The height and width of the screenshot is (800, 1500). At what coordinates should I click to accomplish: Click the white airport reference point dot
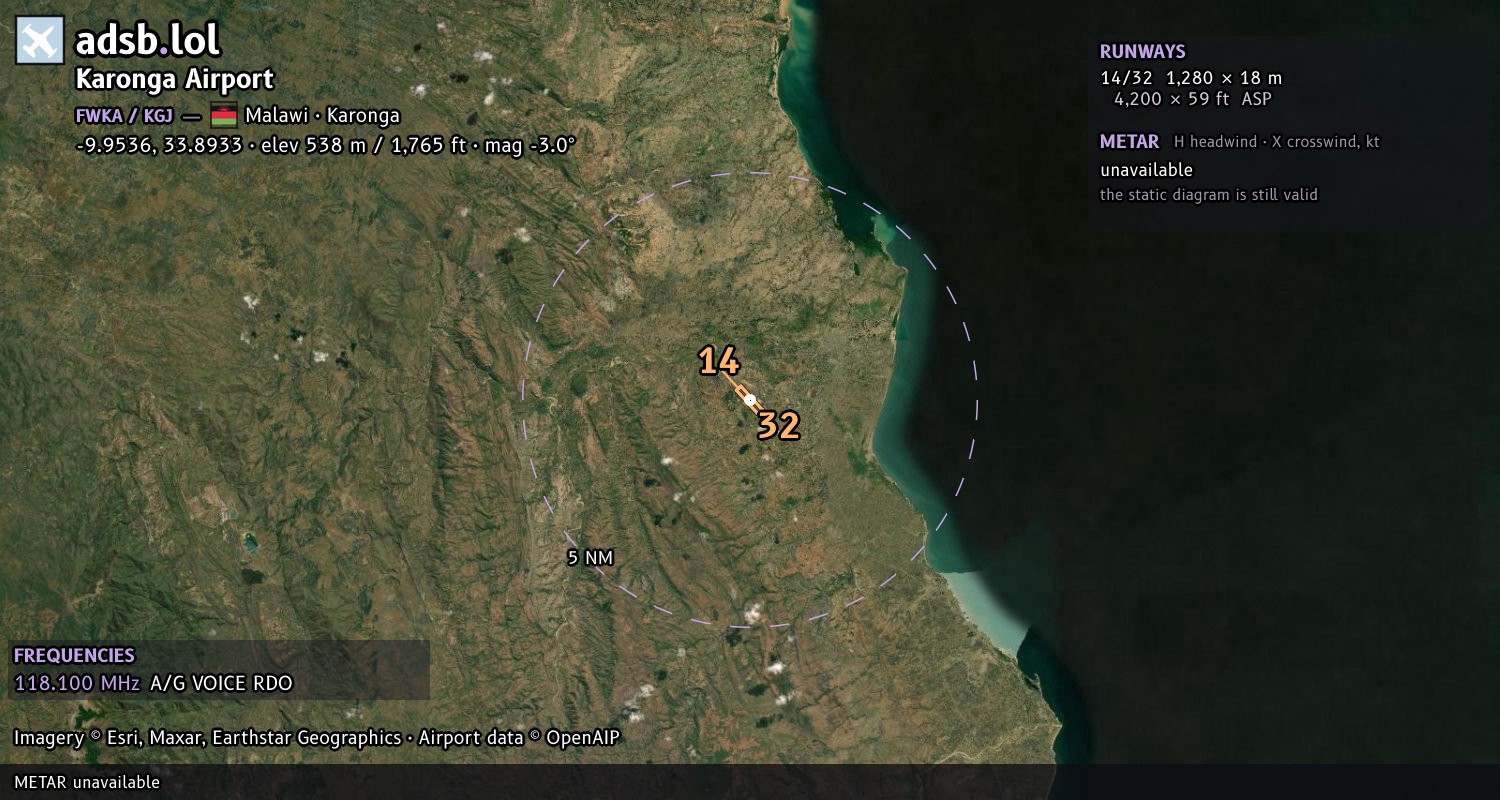point(750,399)
